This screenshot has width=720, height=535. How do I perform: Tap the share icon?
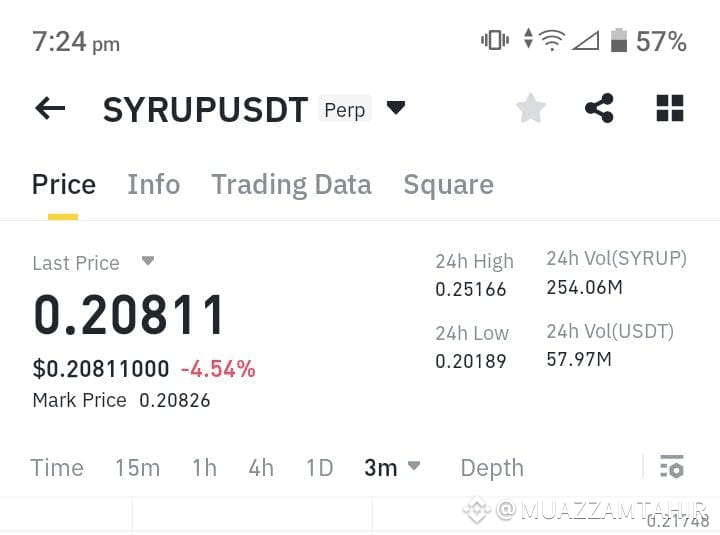pos(599,108)
